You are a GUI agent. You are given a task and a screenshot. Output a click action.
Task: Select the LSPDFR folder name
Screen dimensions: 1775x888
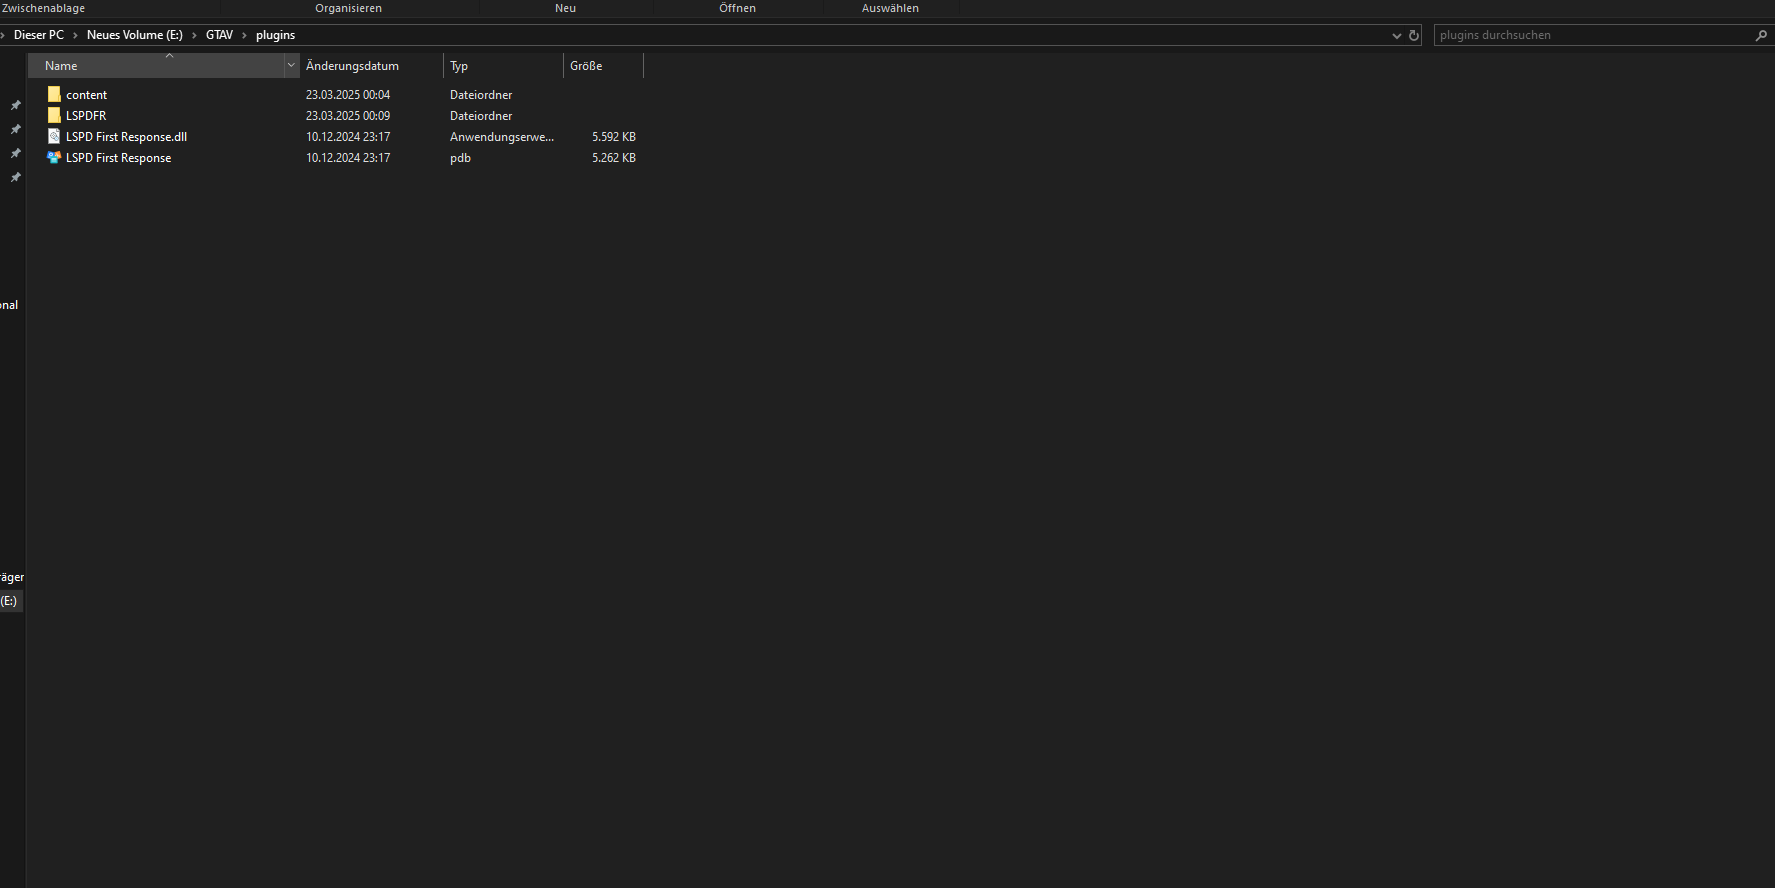pos(86,116)
